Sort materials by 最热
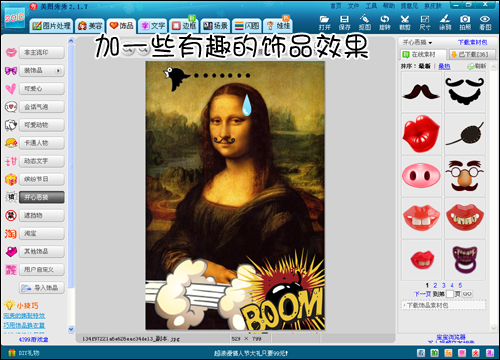The image size is (500, 360). coord(444,66)
